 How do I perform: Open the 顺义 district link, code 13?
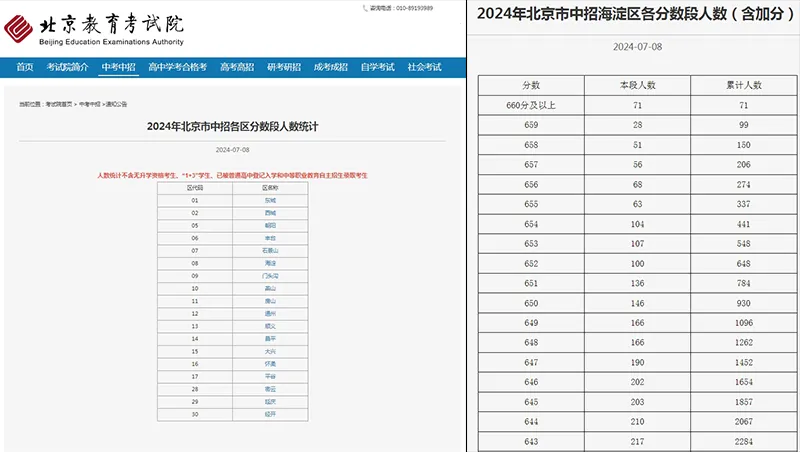[x=270, y=327]
